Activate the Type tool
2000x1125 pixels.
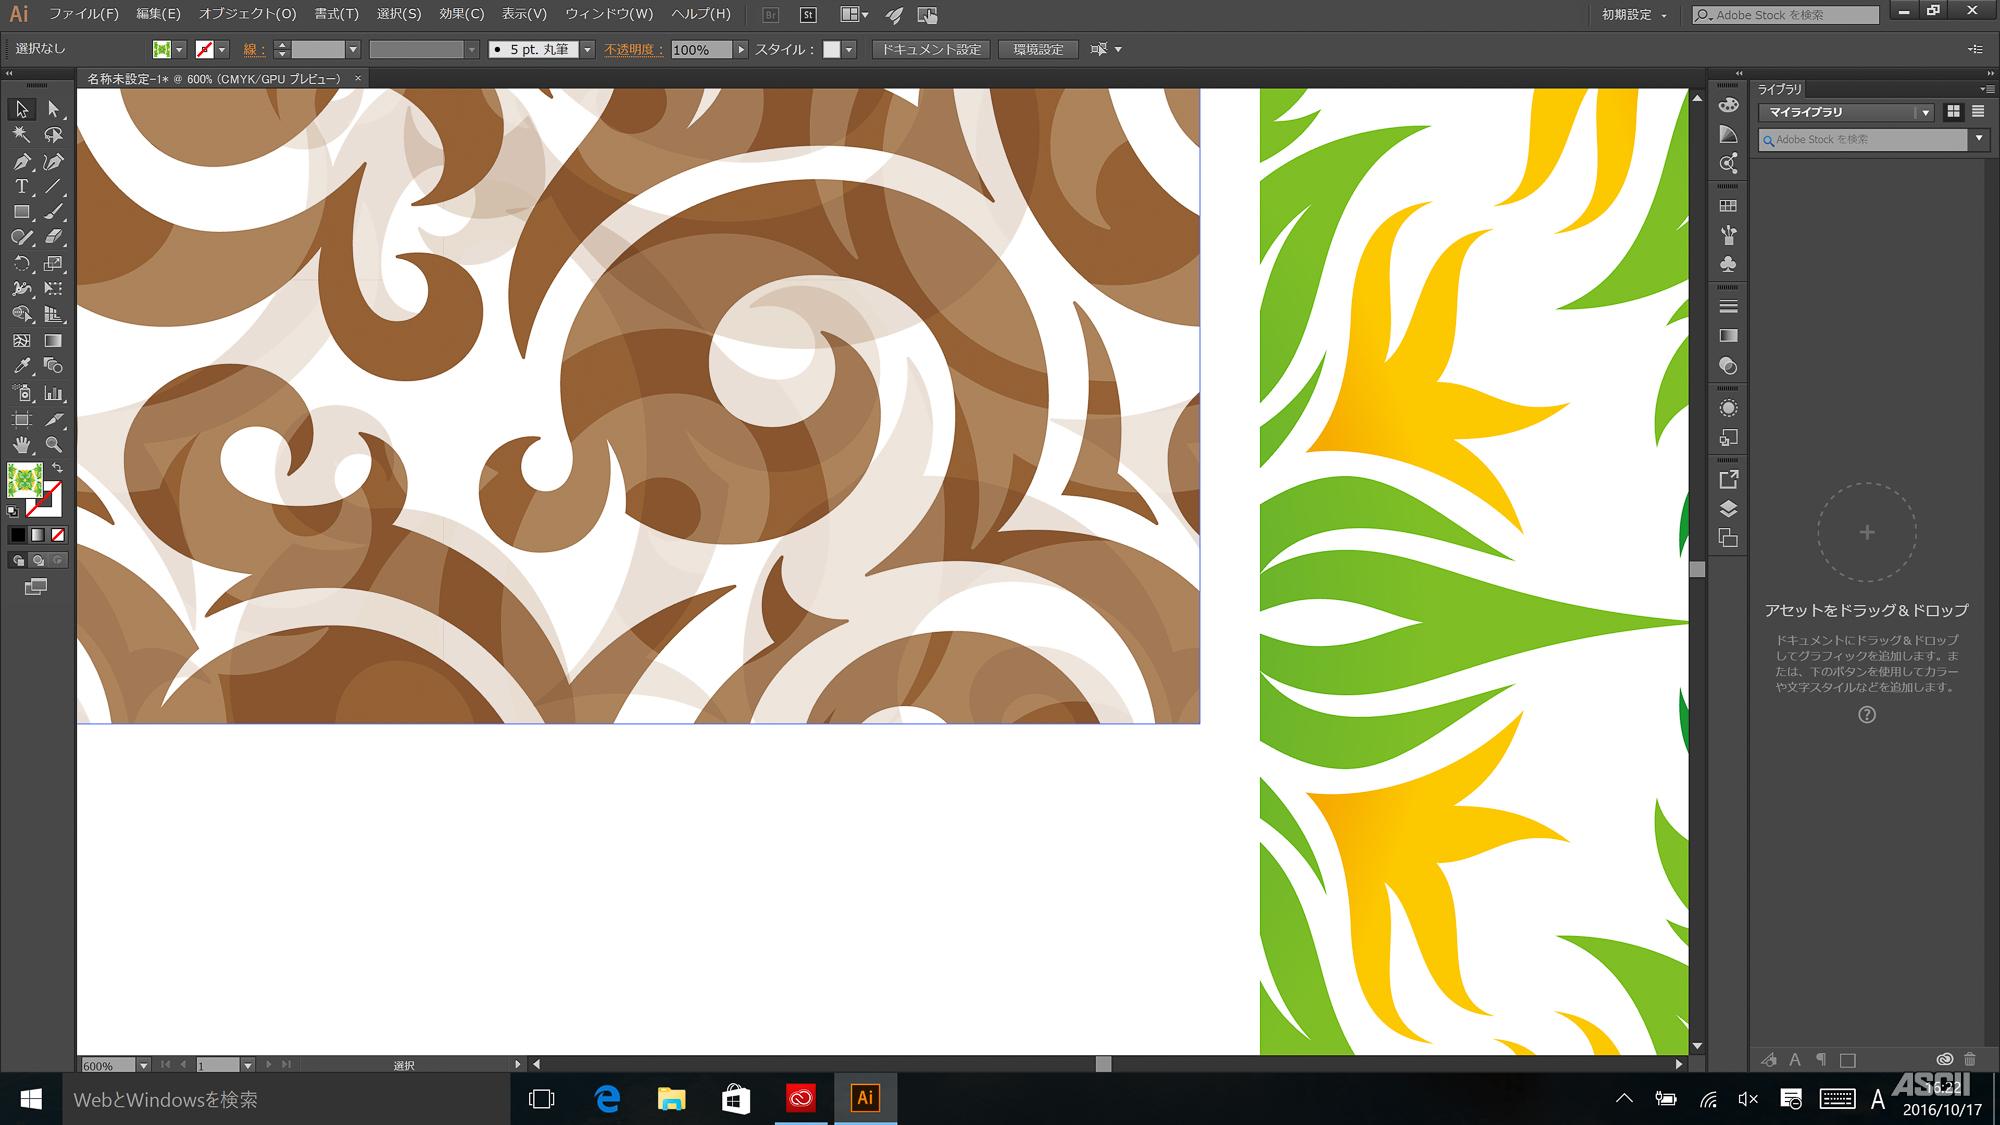coord(21,187)
